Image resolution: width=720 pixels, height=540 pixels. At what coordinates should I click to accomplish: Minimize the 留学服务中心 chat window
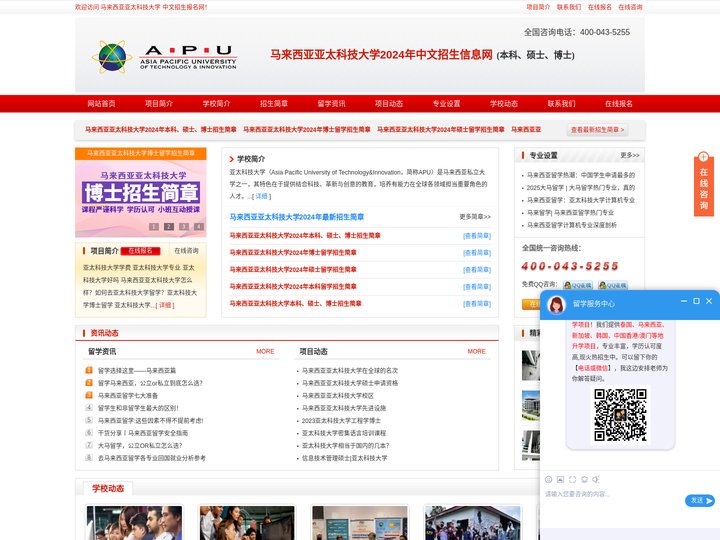pos(684,301)
